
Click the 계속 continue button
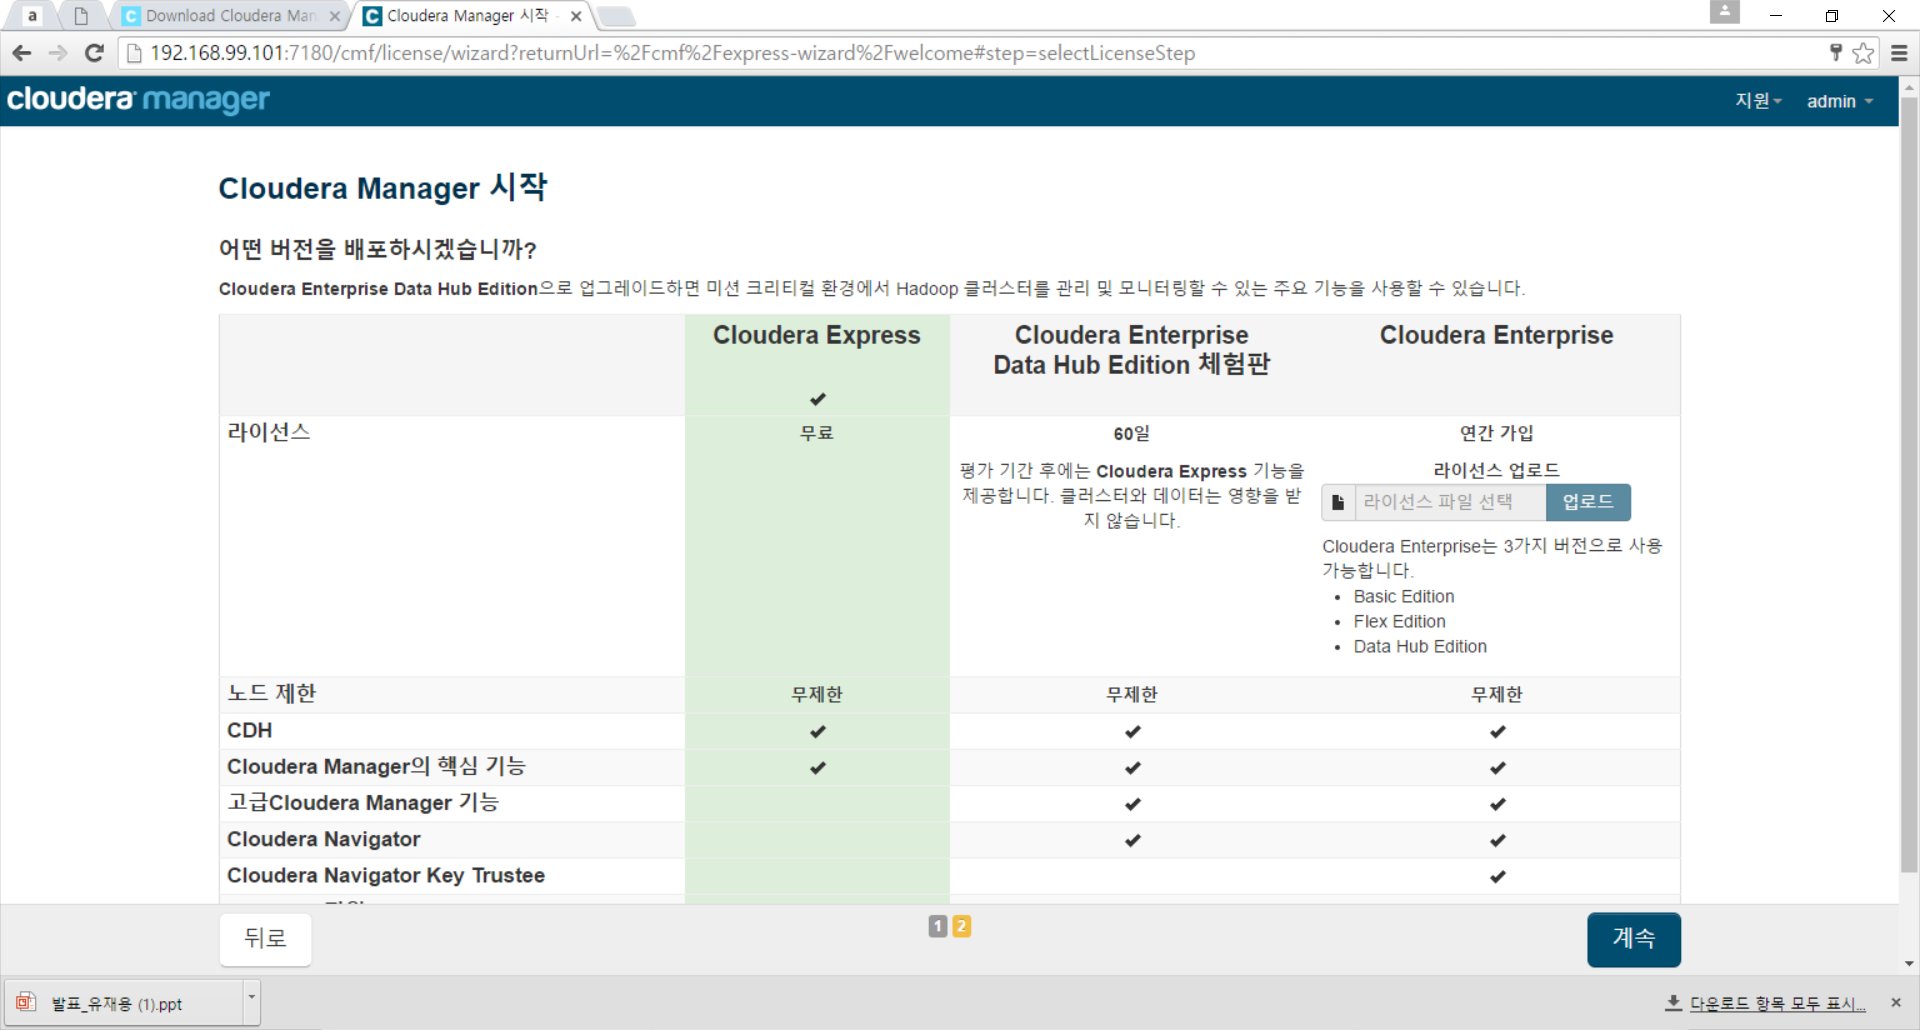coord(1633,939)
